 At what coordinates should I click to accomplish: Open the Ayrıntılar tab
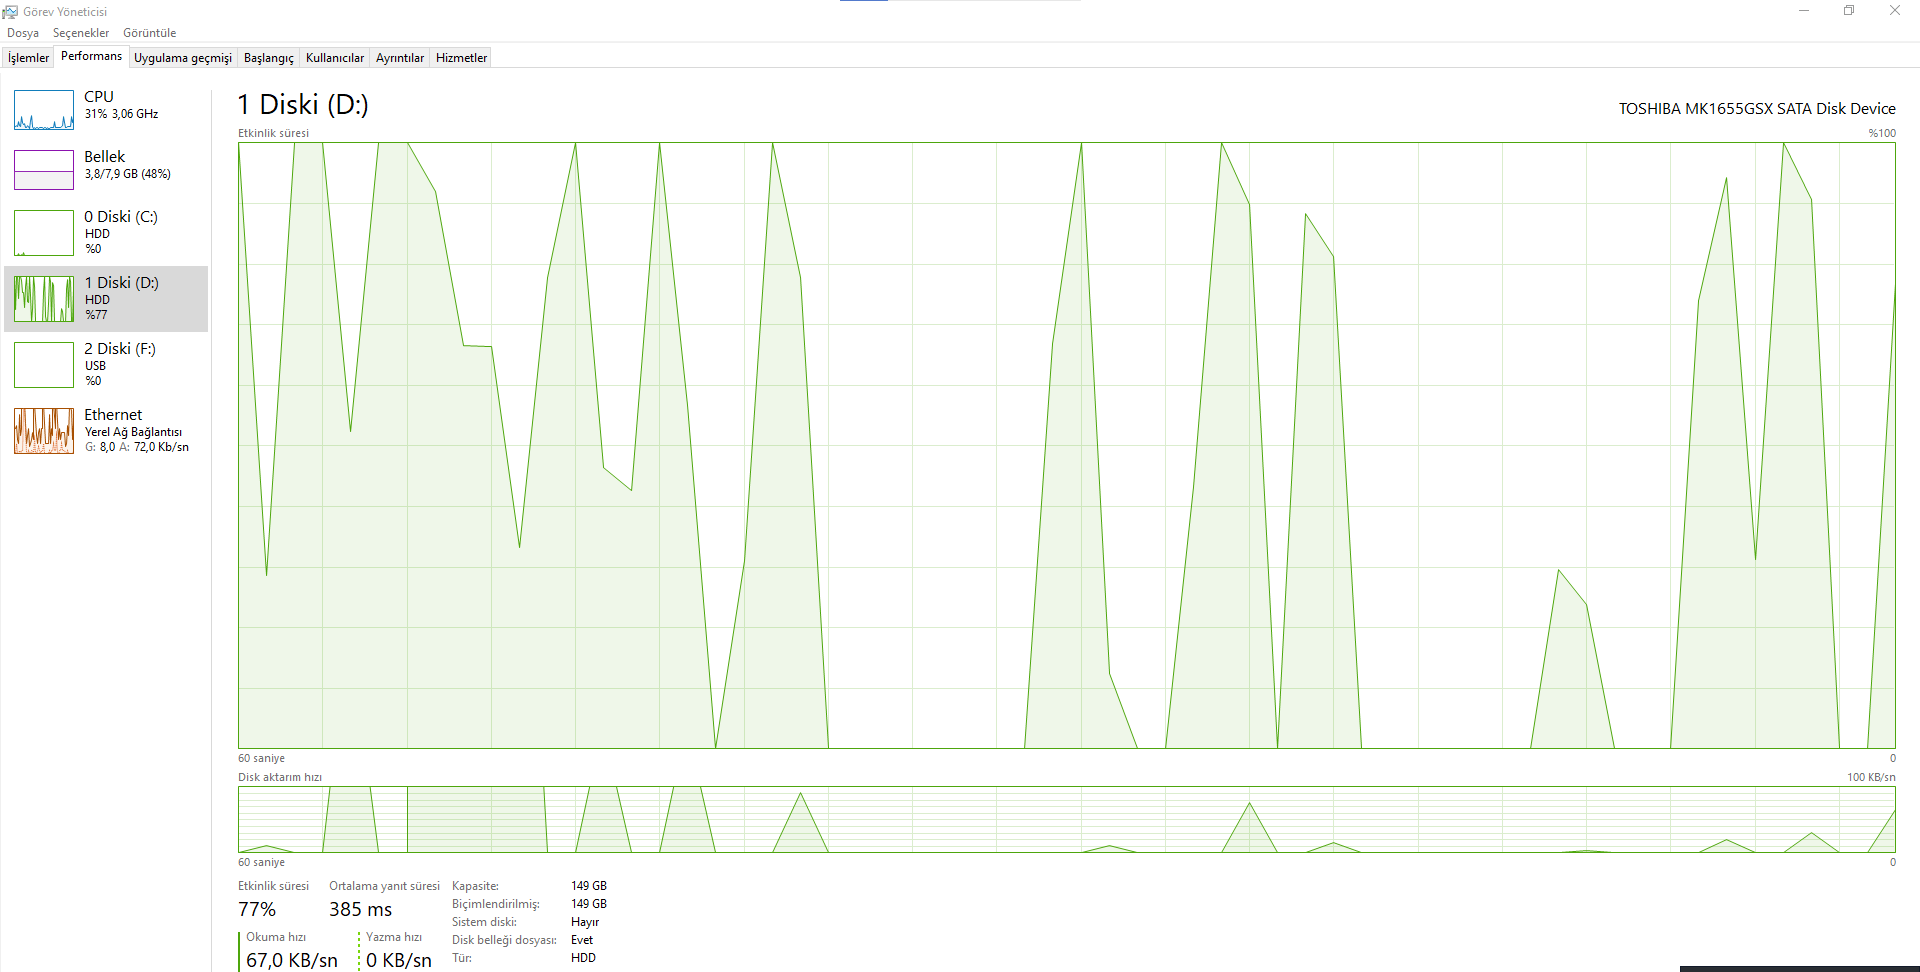coord(400,58)
